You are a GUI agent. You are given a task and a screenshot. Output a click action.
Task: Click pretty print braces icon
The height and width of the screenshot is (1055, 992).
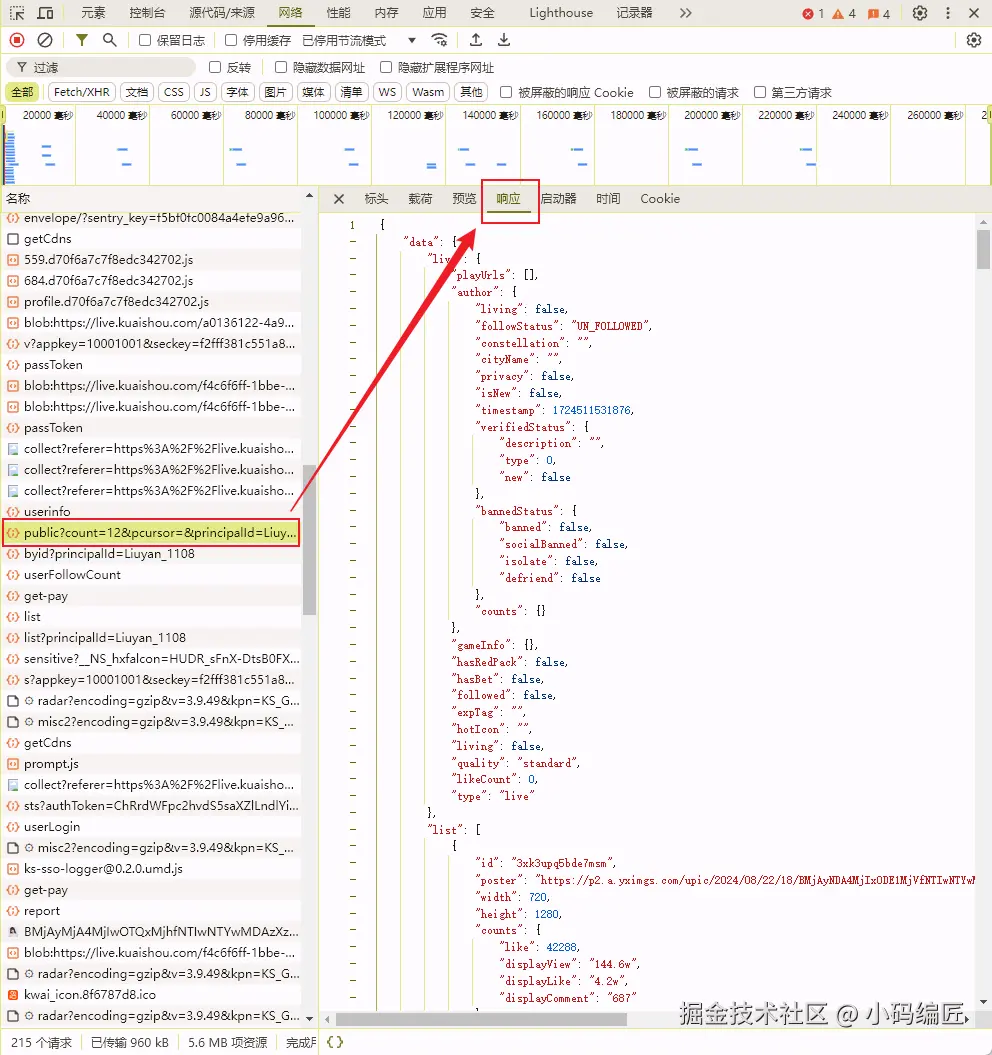[x=334, y=1042]
